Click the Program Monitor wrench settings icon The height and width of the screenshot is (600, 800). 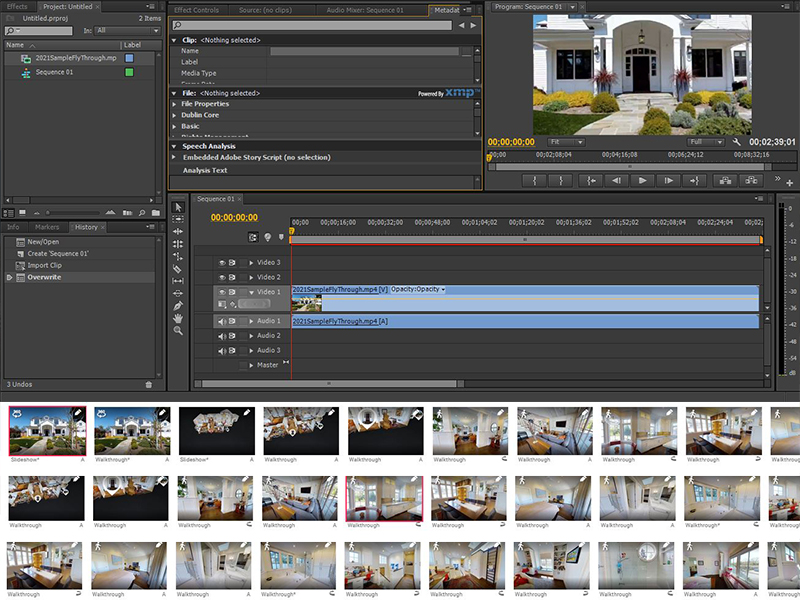pos(737,142)
